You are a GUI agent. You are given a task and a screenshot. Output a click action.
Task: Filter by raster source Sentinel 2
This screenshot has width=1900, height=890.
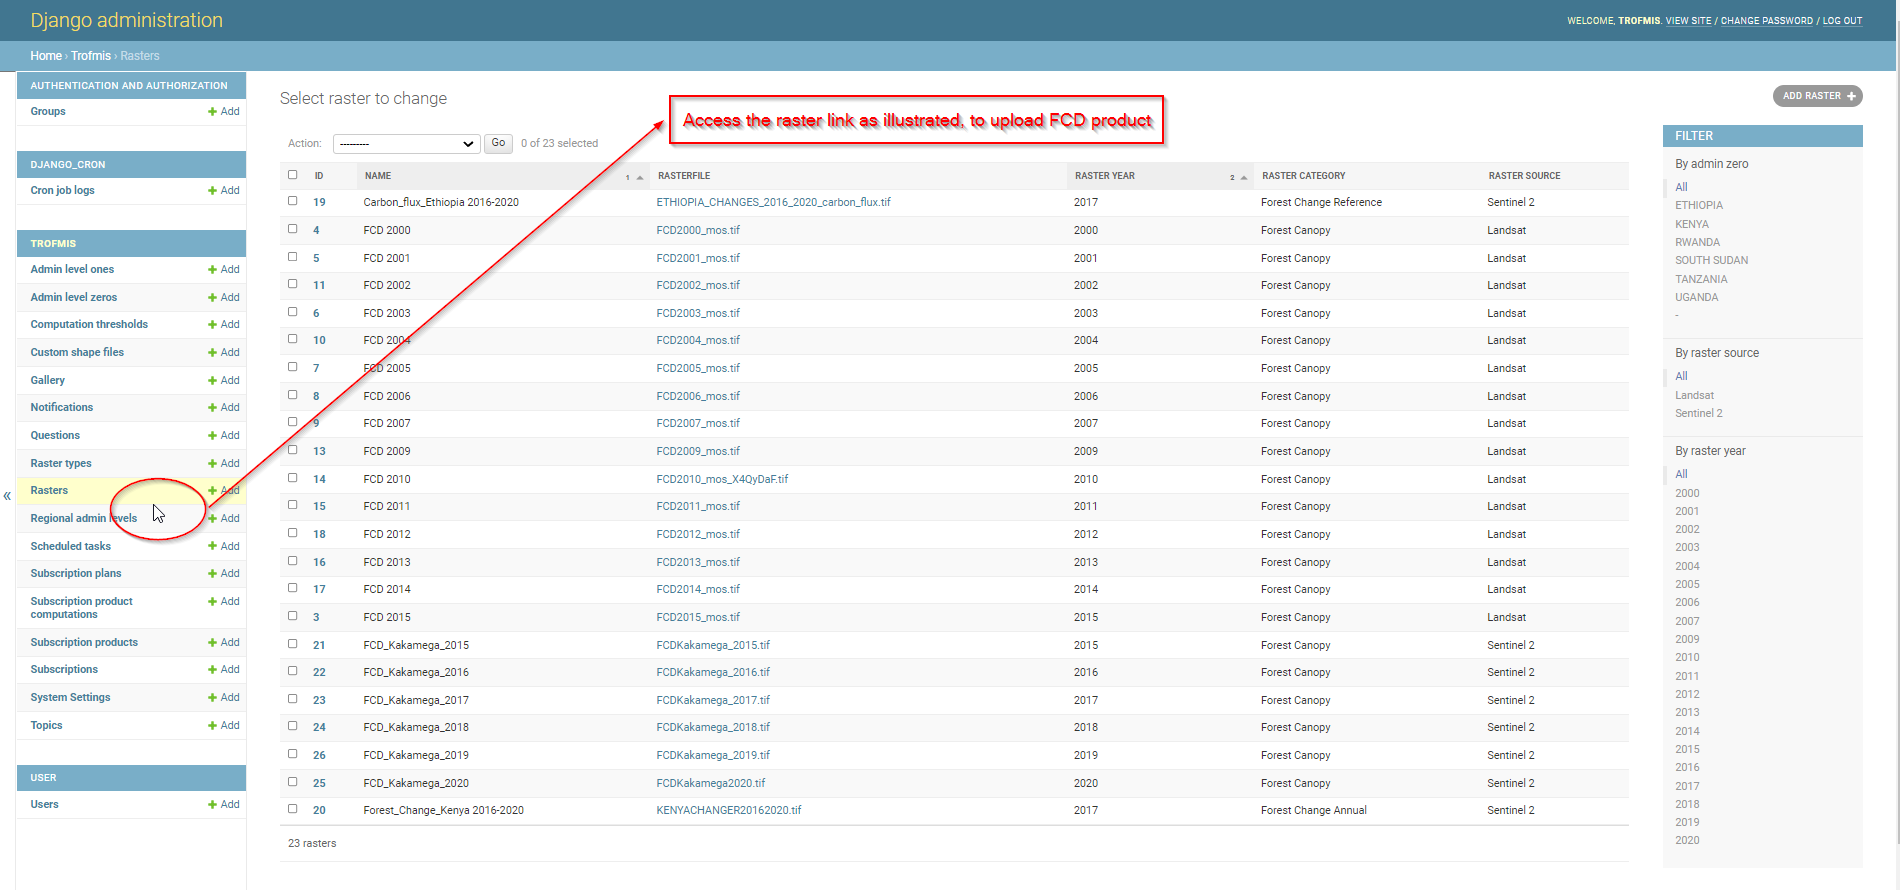(1699, 413)
